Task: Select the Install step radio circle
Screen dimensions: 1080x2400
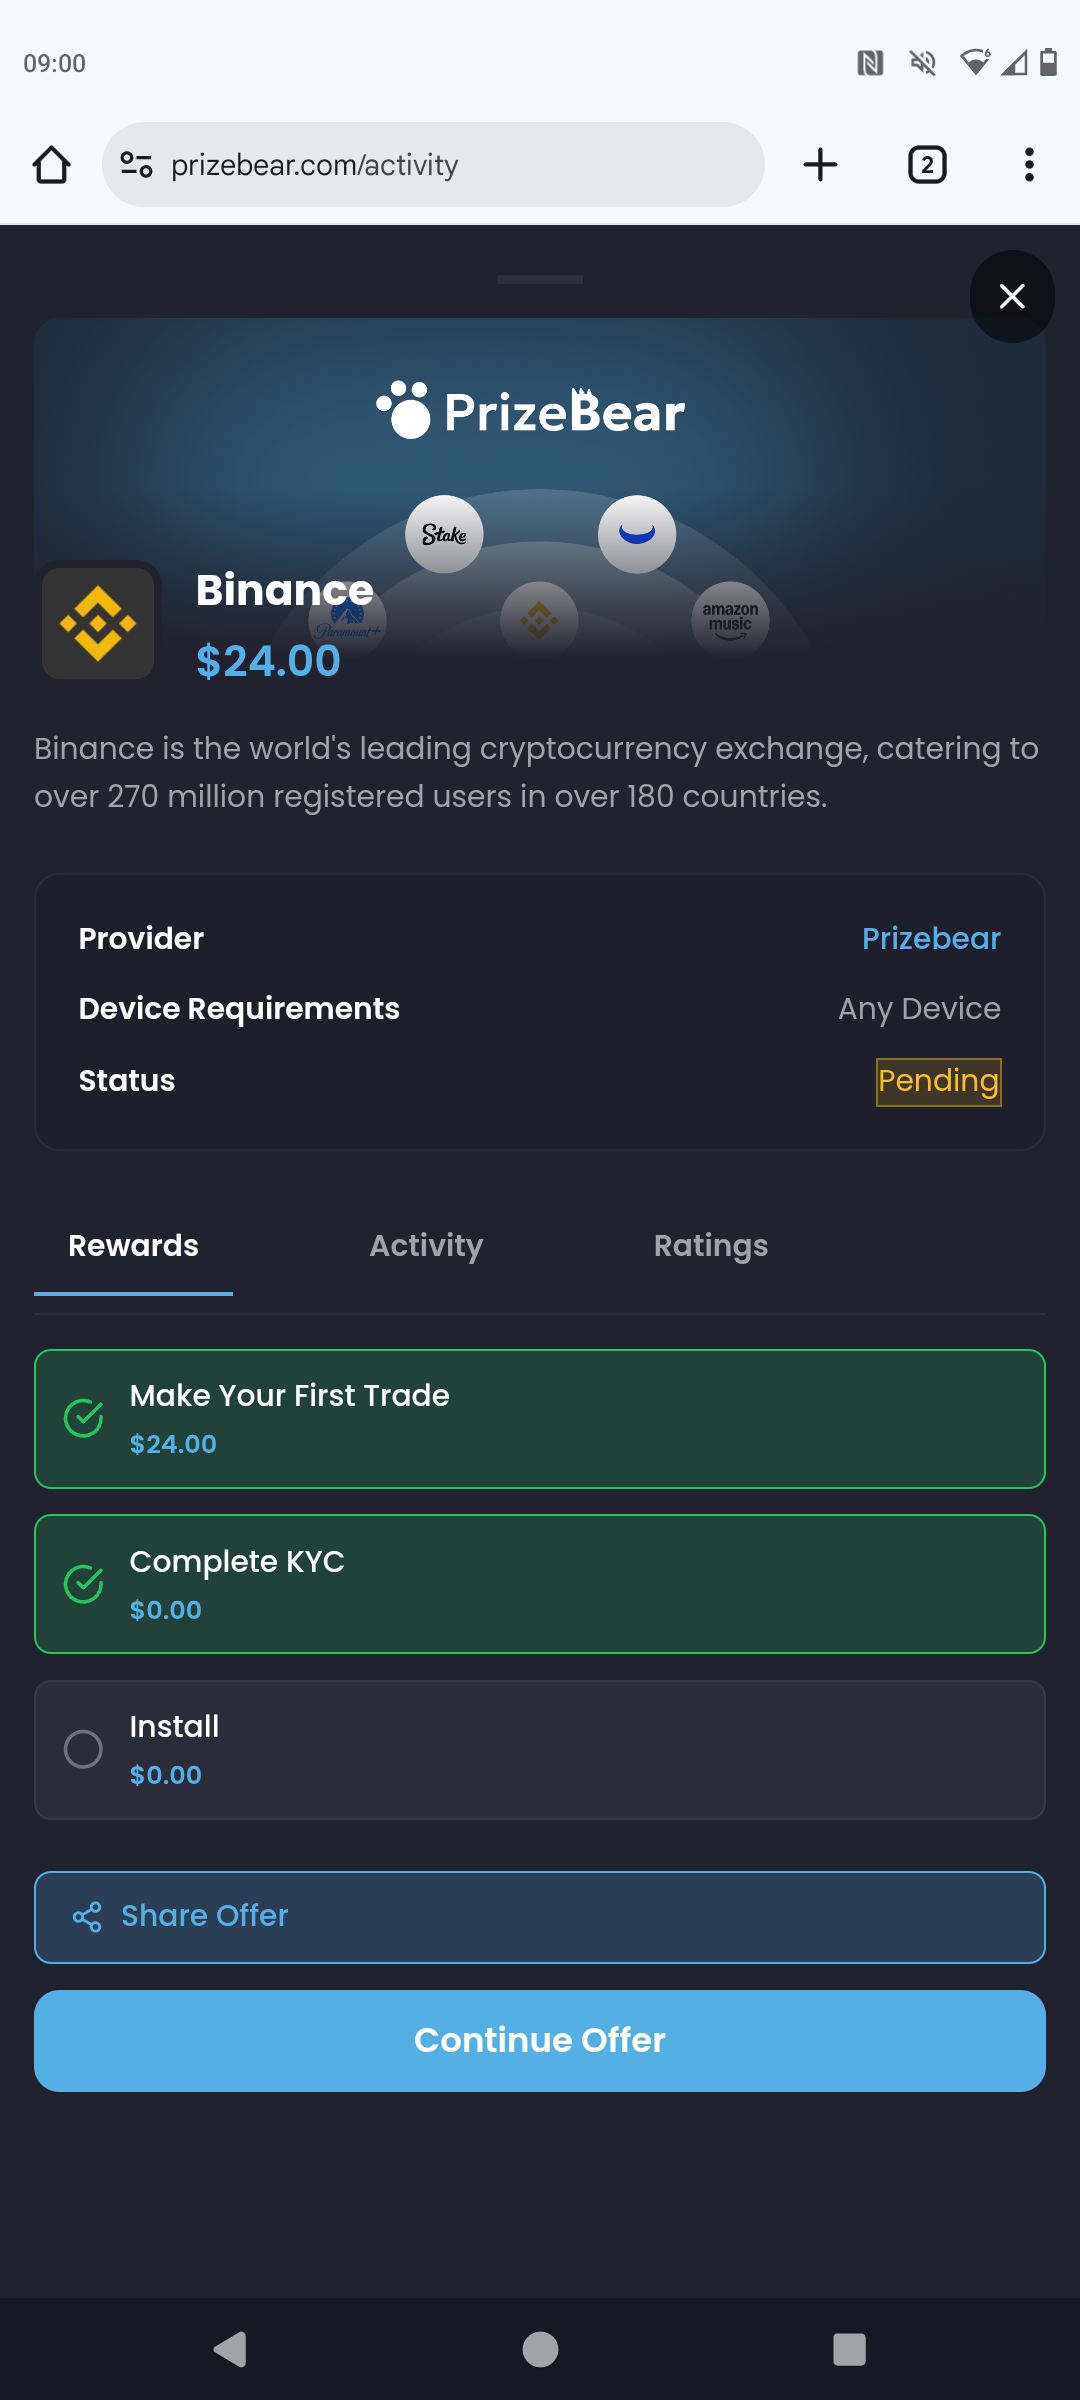Action: click(x=84, y=1749)
